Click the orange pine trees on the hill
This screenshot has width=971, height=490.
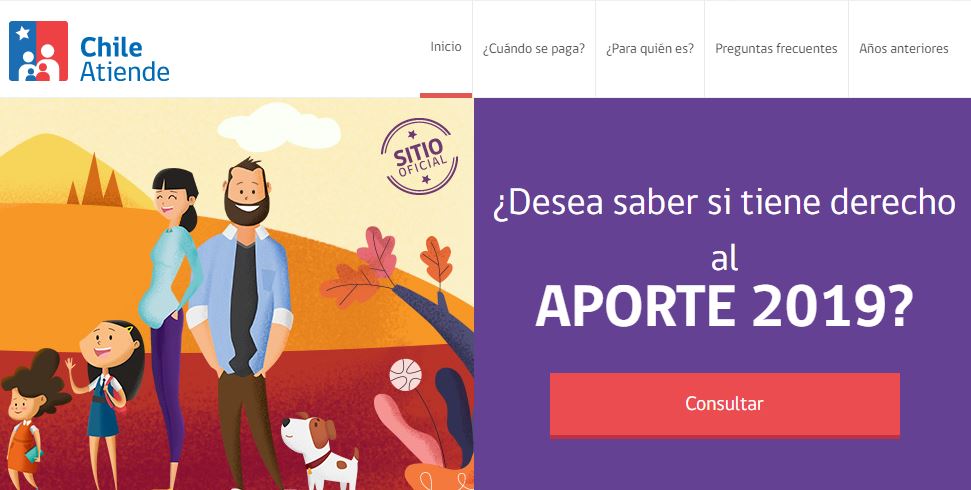95,180
